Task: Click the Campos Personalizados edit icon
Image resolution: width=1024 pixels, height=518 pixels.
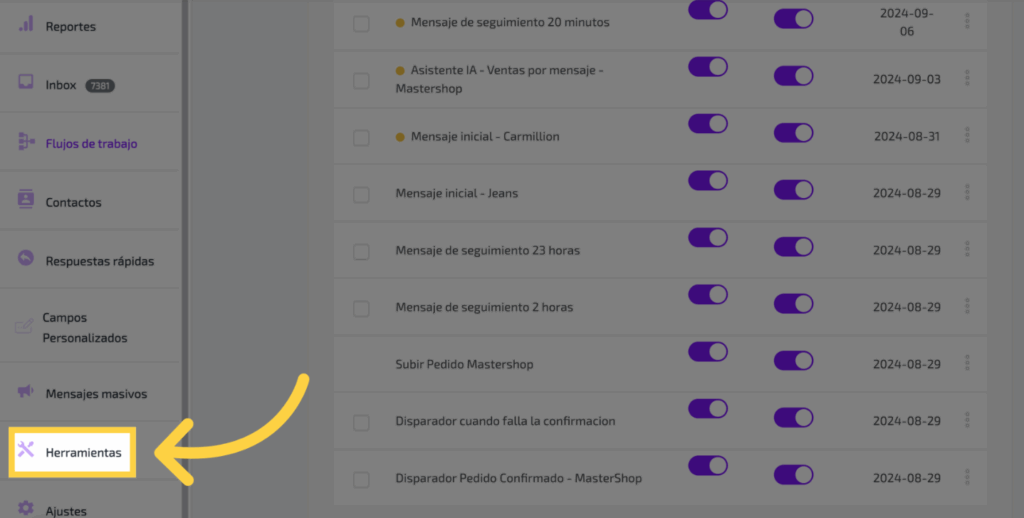Action: (24, 327)
